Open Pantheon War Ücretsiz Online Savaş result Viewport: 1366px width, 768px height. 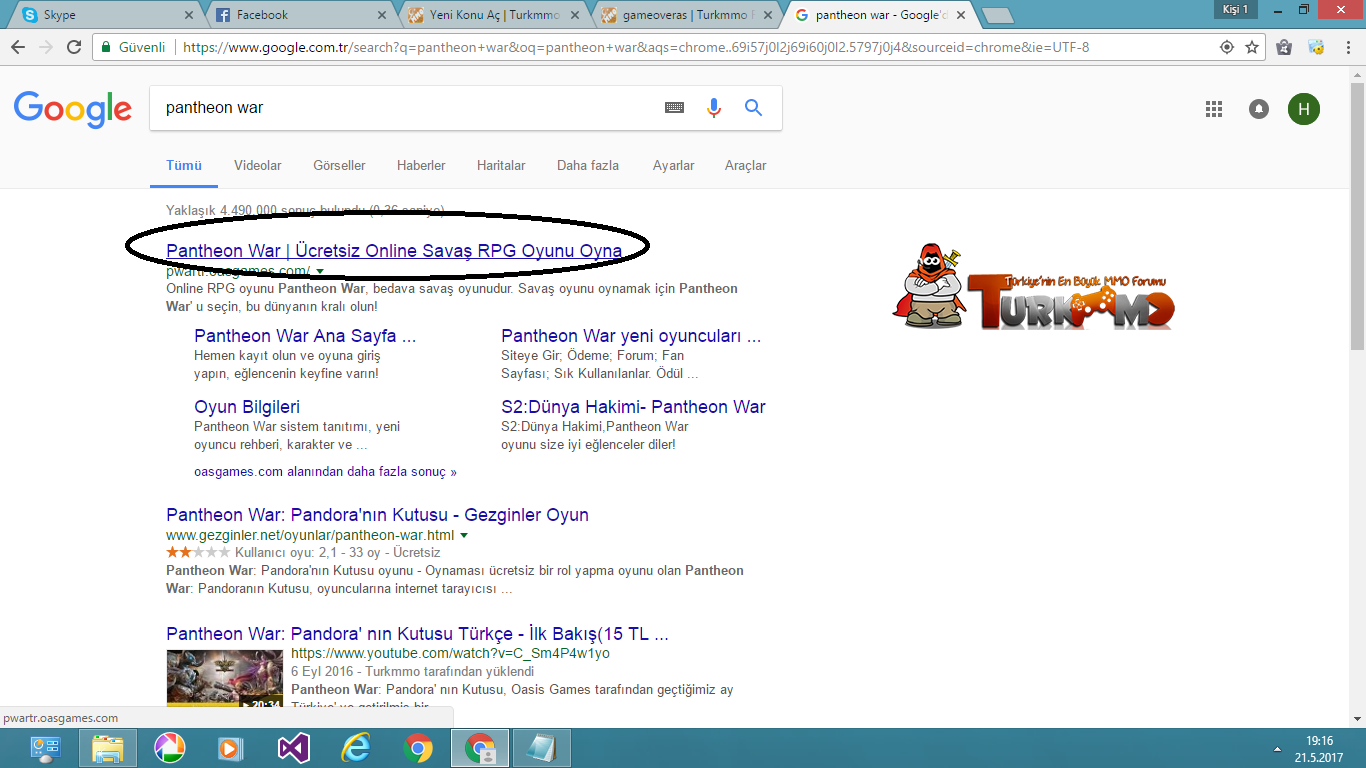click(x=394, y=251)
